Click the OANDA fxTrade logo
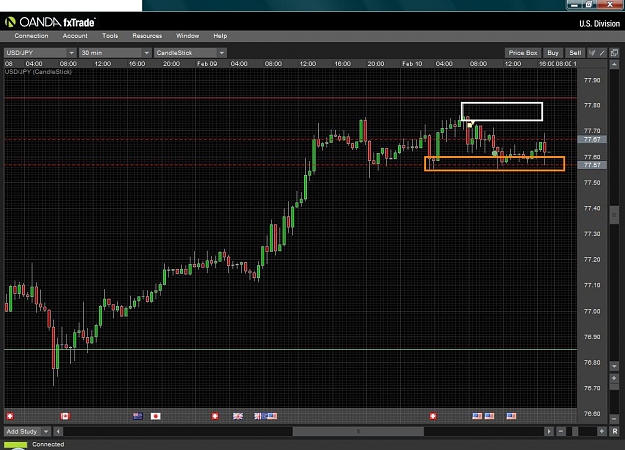The height and width of the screenshot is (450, 625). pyautogui.click(x=50, y=22)
